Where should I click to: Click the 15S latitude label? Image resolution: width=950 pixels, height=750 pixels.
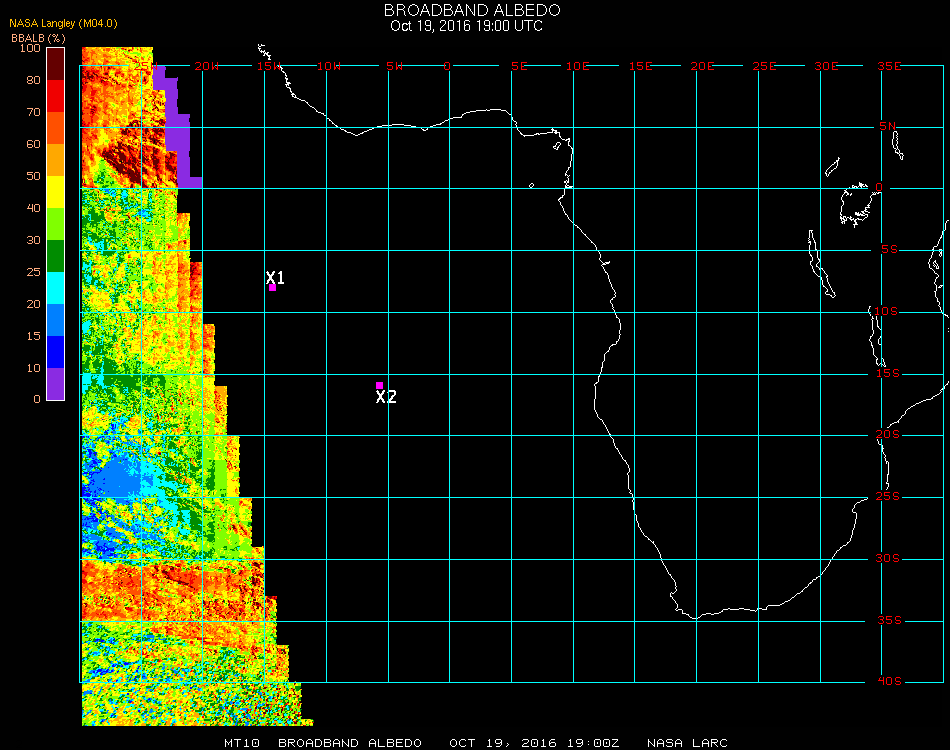click(x=888, y=373)
